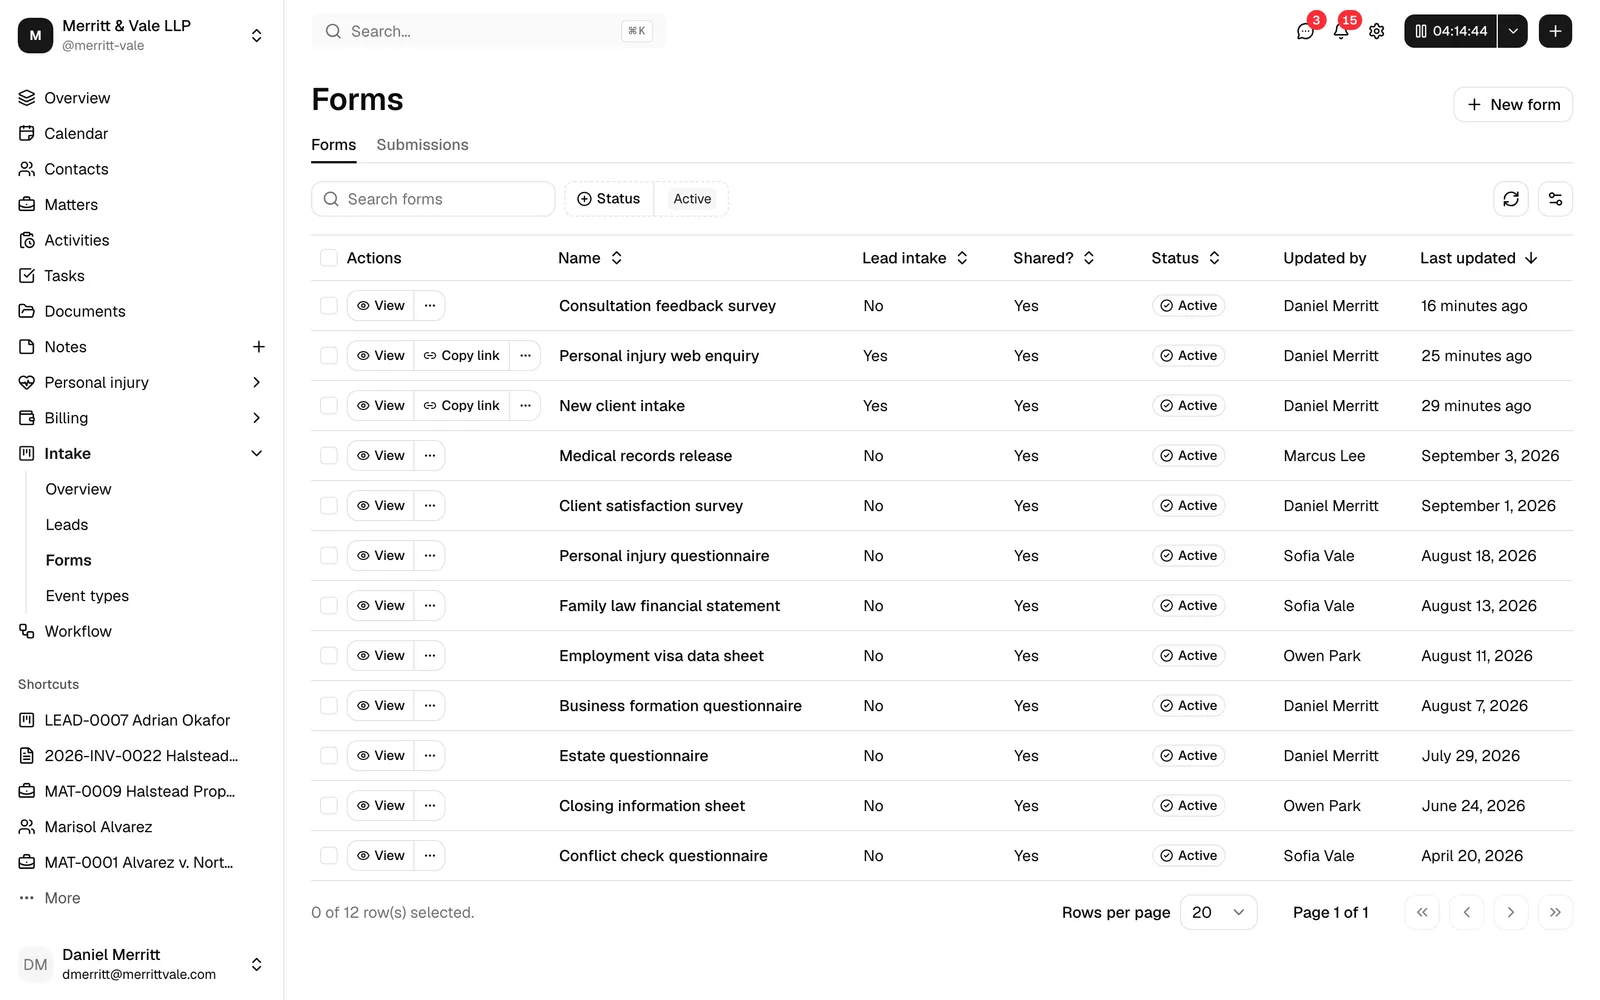Viewport: 1600px width, 1000px height.
Task: Refresh the forms table
Action: 1511,199
